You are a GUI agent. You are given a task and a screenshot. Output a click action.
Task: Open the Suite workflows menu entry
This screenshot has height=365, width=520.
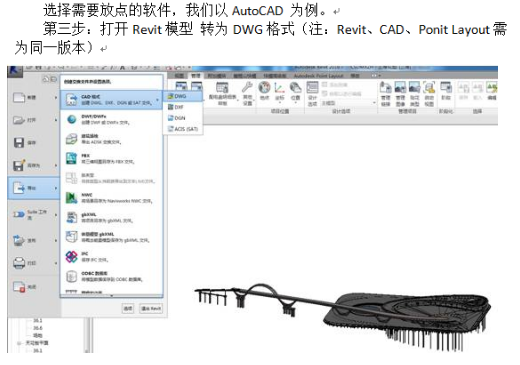click(33, 214)
